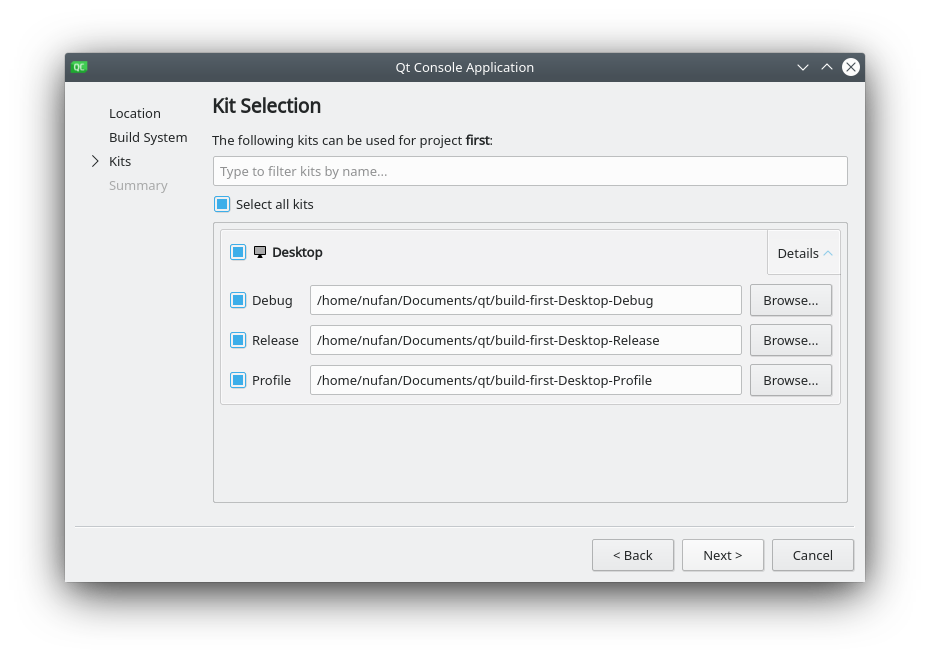Click the Desktop kit monitor icon
This screenshot has width=930, height=659.
pyautogui.click(x=260, y=252)
